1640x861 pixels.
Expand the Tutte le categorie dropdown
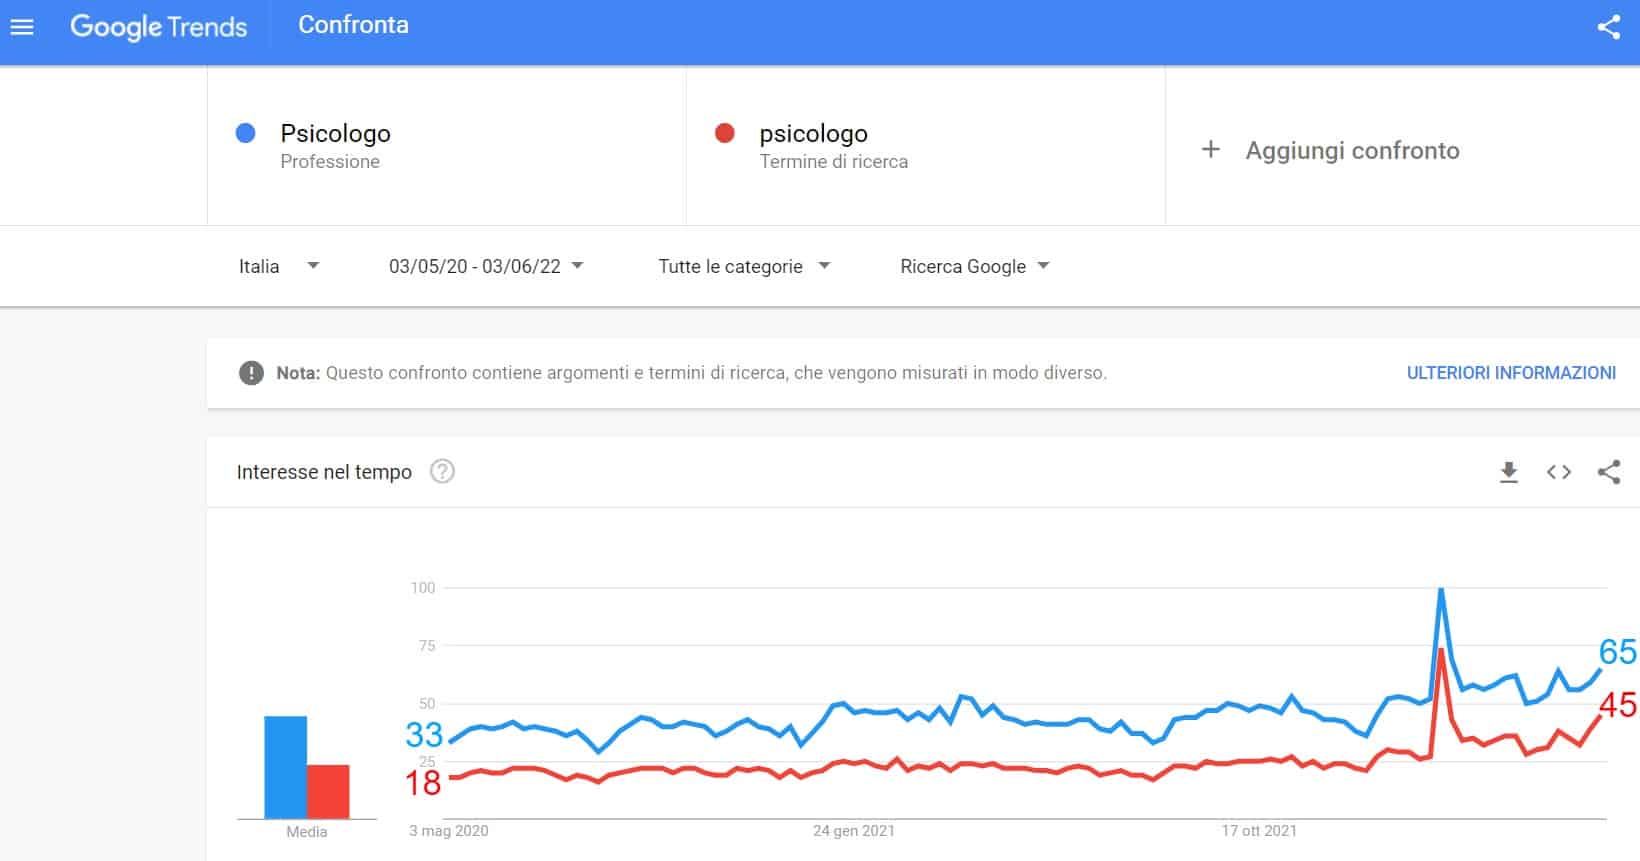pyautogui.click(x=744, y=266)
